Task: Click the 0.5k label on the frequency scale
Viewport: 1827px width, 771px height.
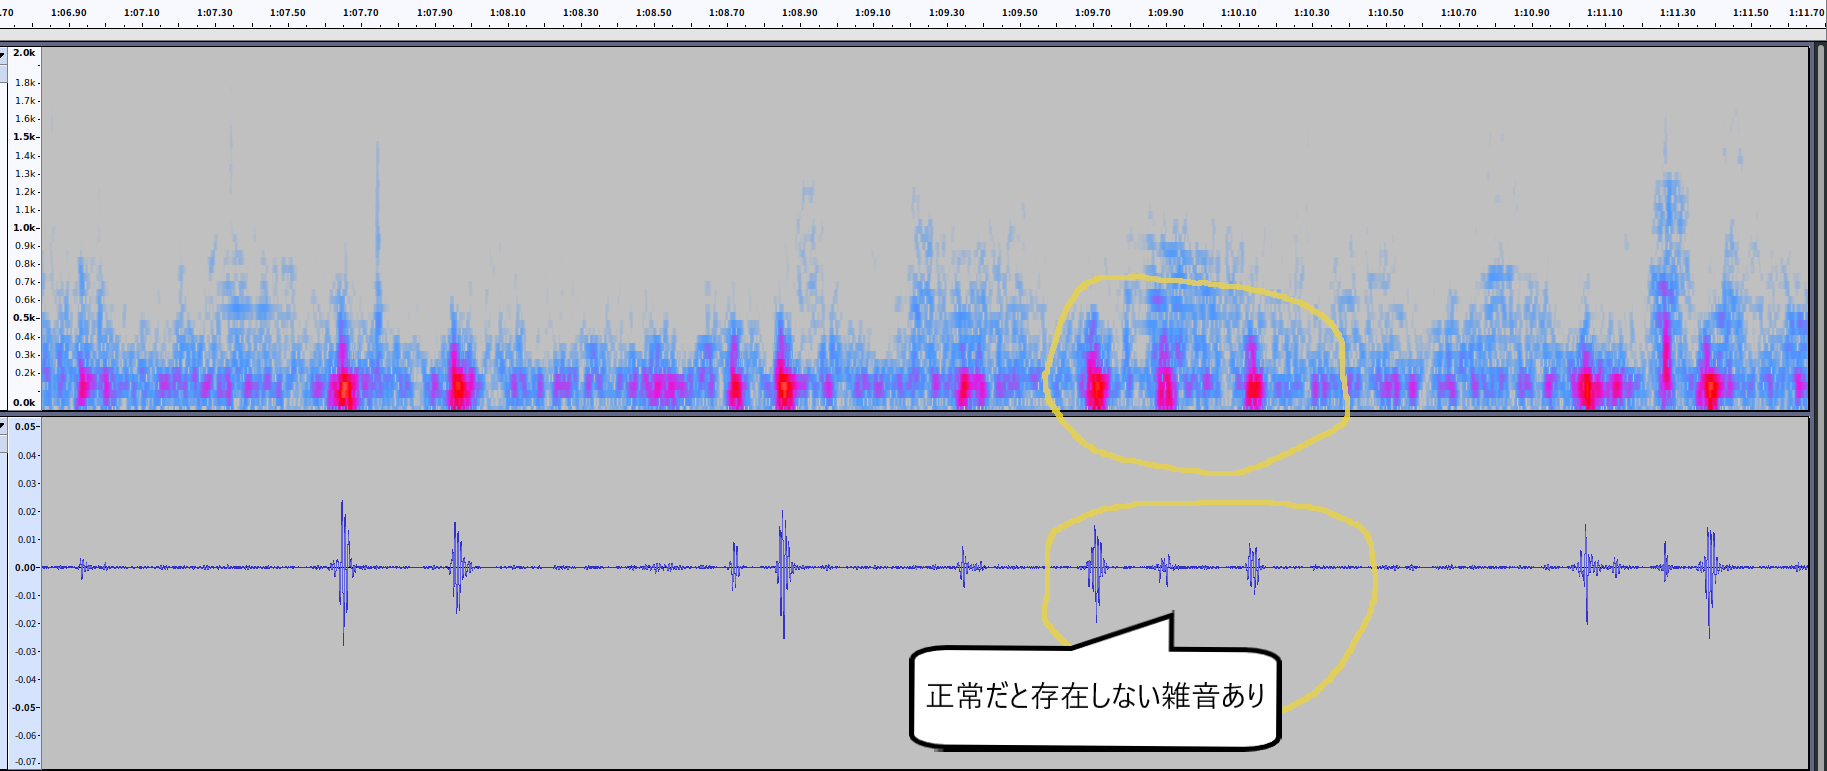Action: tap(24, 318)
